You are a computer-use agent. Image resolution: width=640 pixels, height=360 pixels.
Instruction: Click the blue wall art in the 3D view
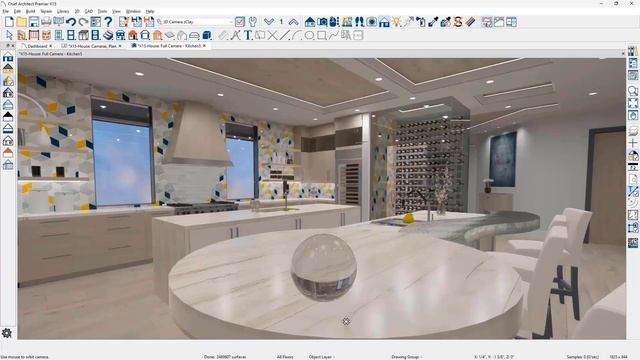click(502, 159)
